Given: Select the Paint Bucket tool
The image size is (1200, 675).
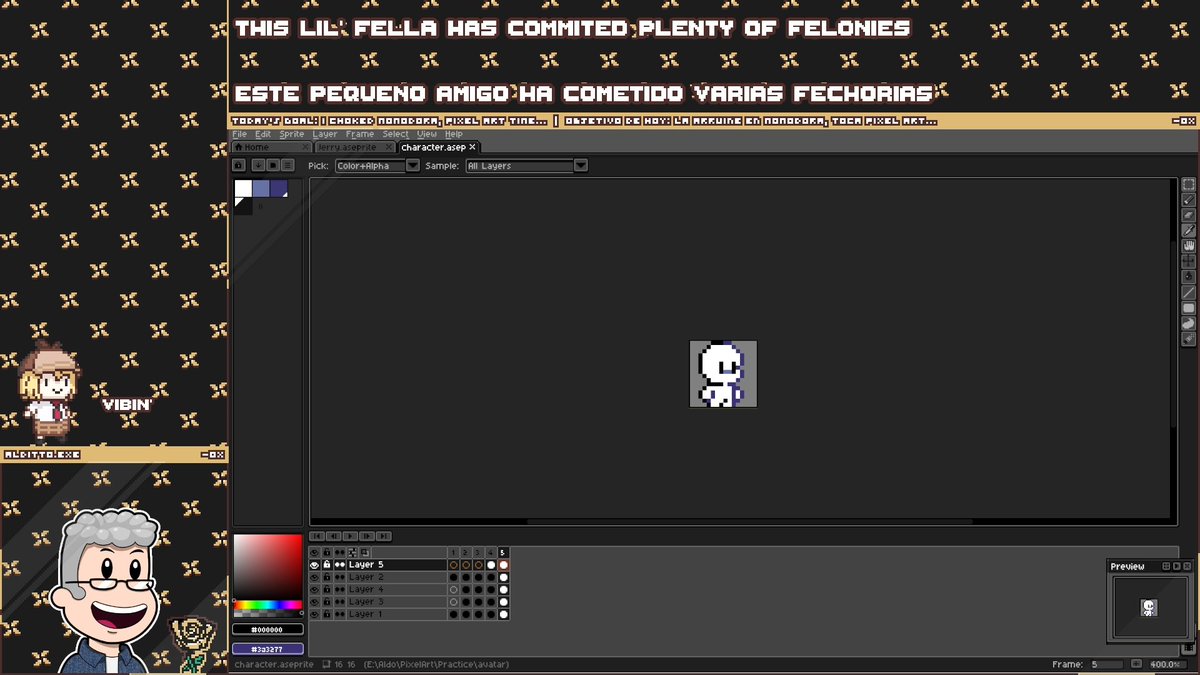Looking at the screenshot, I should [x=1189, y=277].
